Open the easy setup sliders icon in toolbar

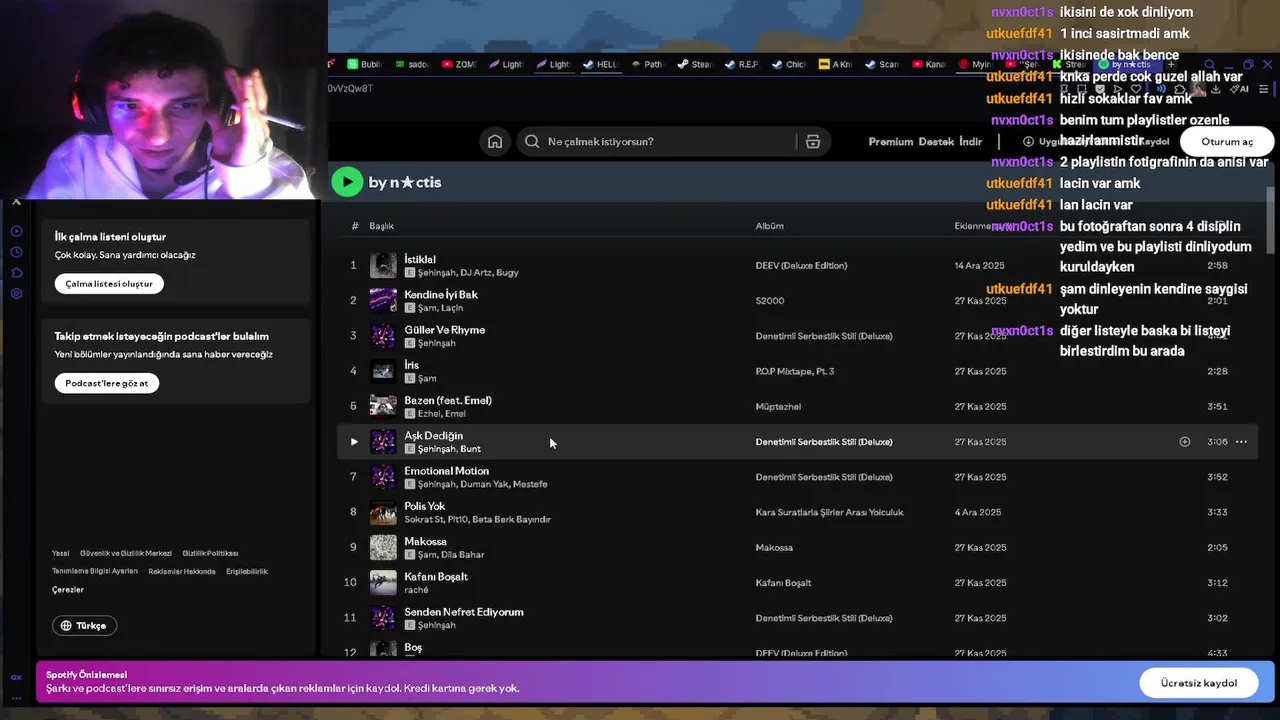[x=1263, y=89]
